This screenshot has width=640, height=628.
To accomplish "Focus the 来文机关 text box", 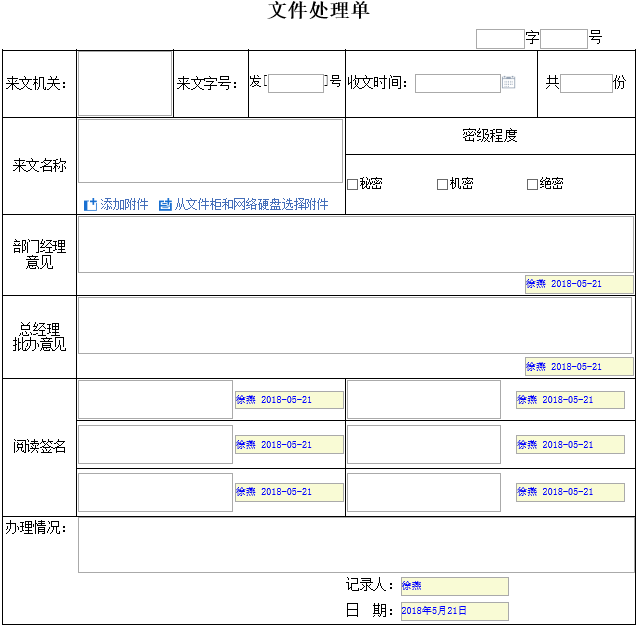I will click(125, 84).
